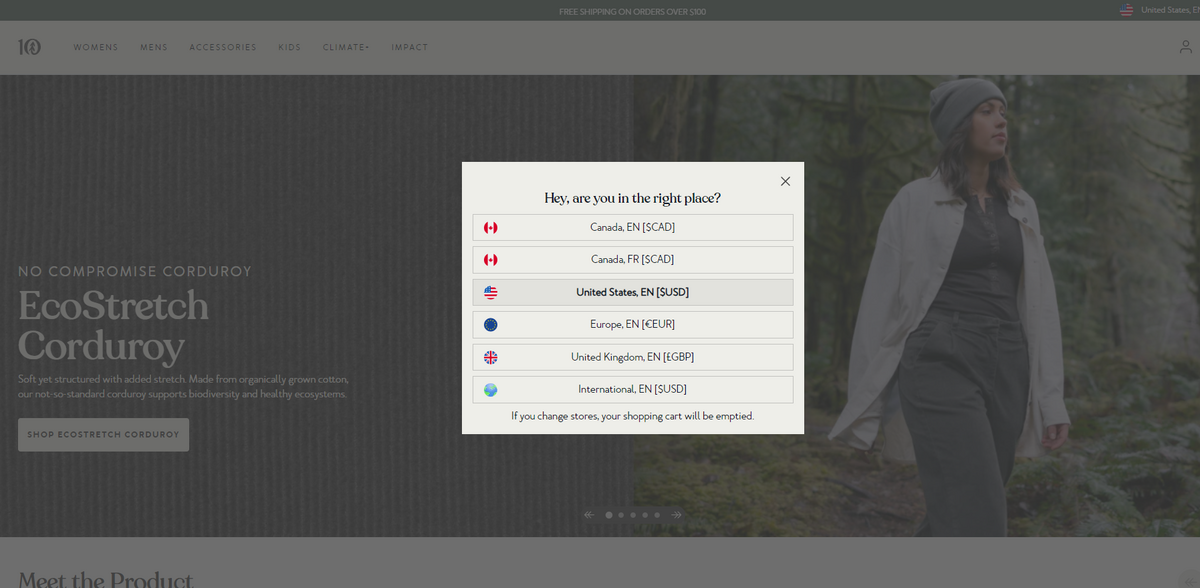
Task: Click SHOP ECOSTRETCH CORDUROY button
Action: [x=103, y=434]
